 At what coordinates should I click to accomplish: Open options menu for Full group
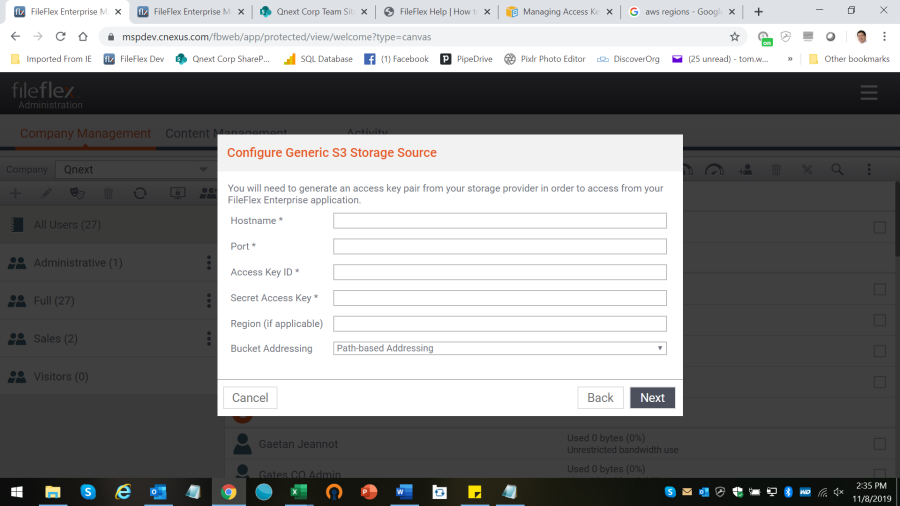tap(209, 301)
